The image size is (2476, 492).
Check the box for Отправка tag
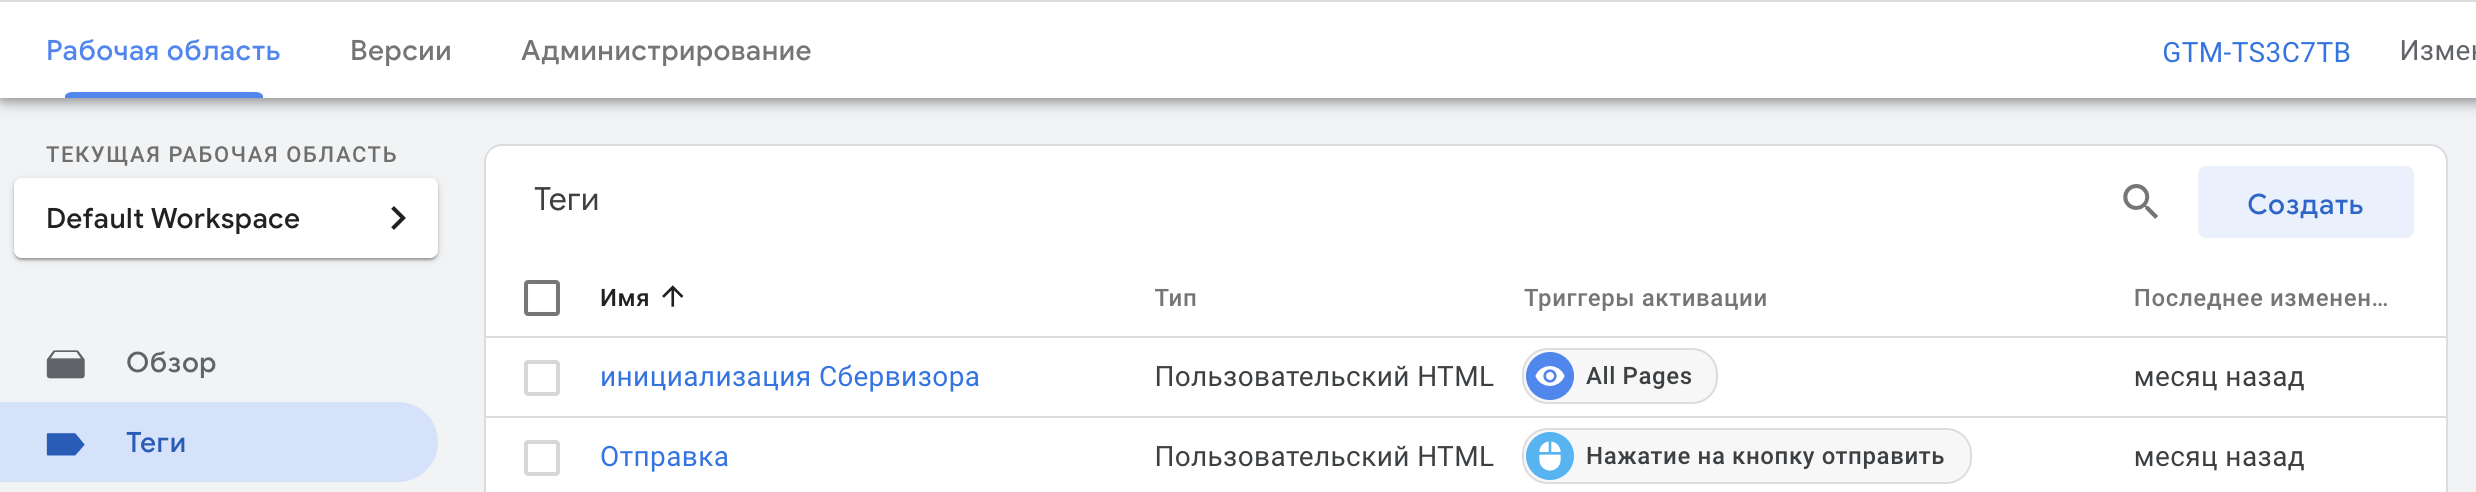pyautogui.click(x=542, y=457)
